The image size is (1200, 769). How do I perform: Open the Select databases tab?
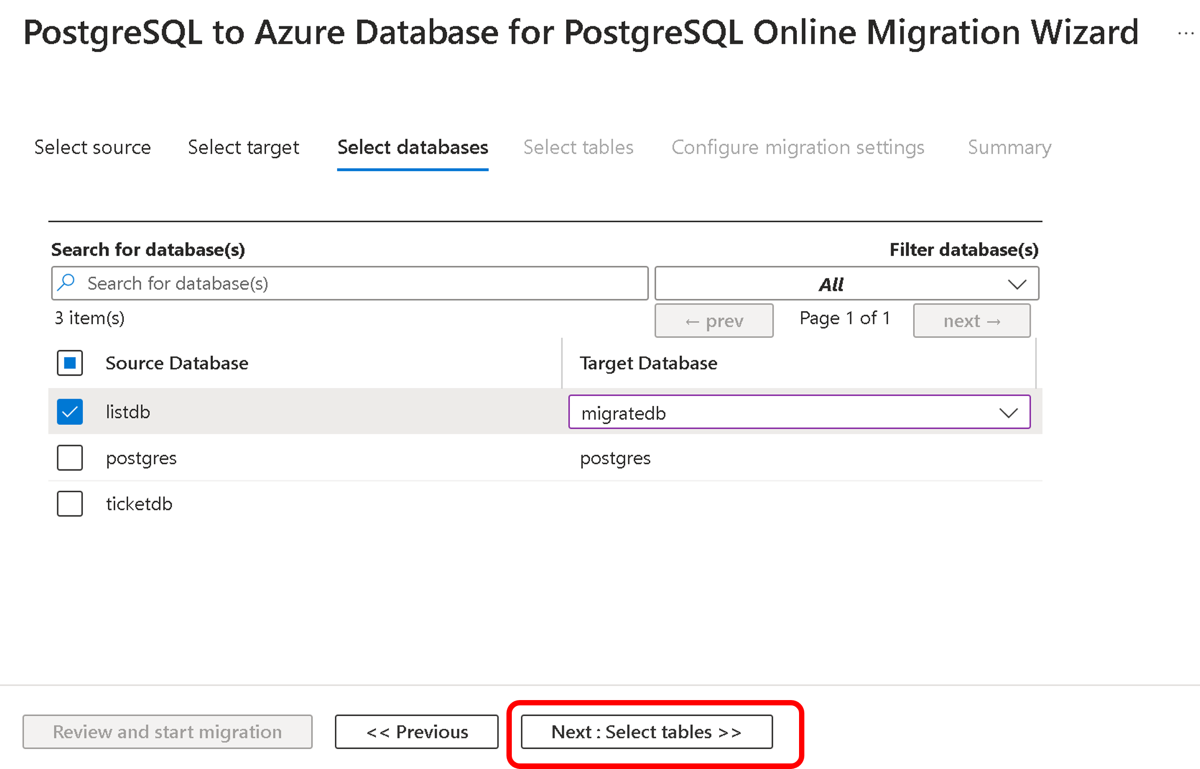coord(412,147)
